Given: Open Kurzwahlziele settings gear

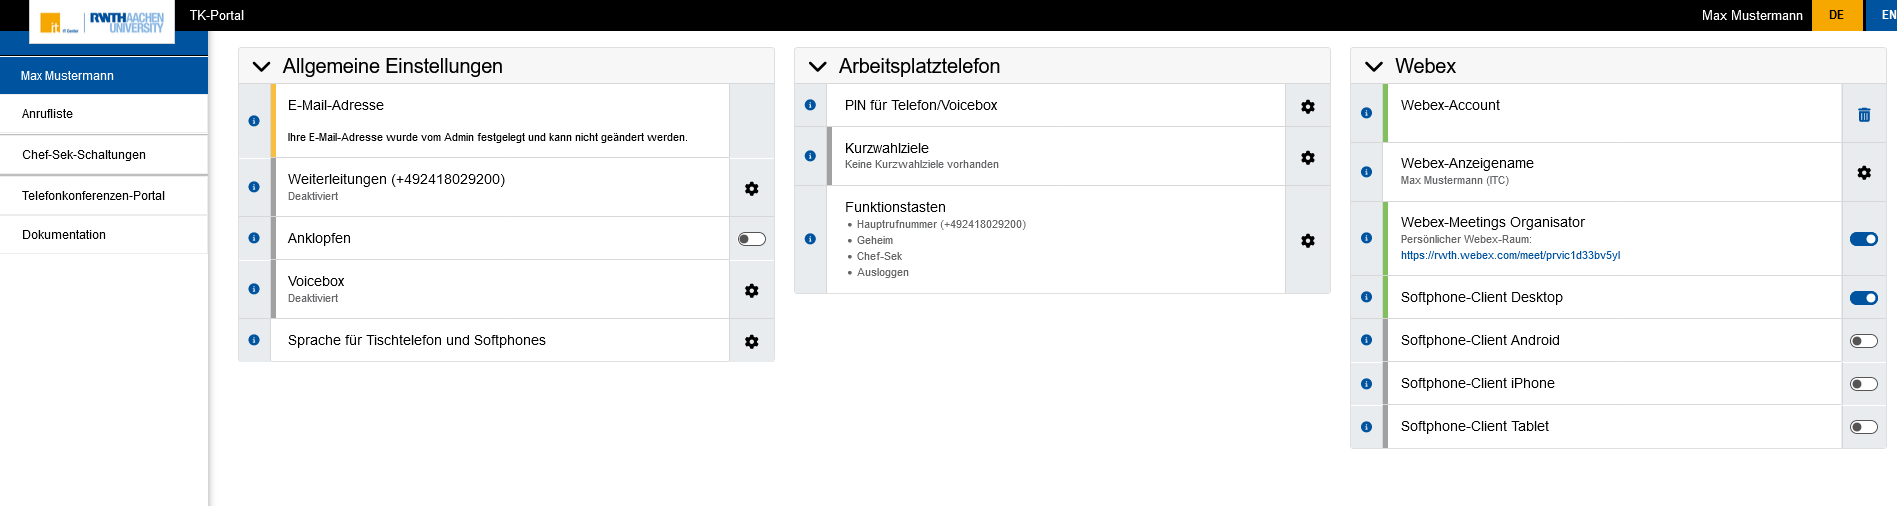Looking at the screenshot, I should (x=1307, y=157).
